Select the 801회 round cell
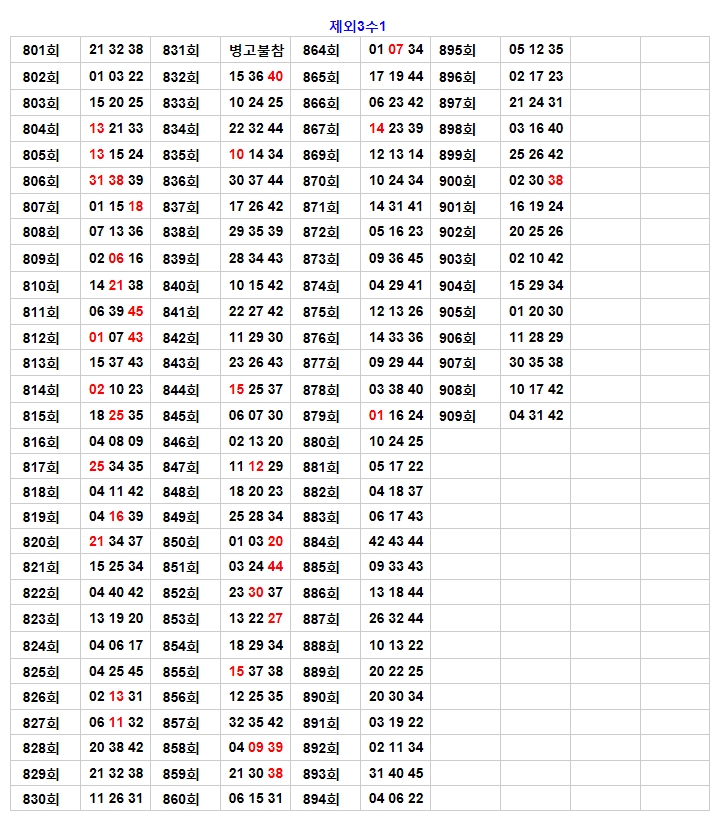 (41, 50)
